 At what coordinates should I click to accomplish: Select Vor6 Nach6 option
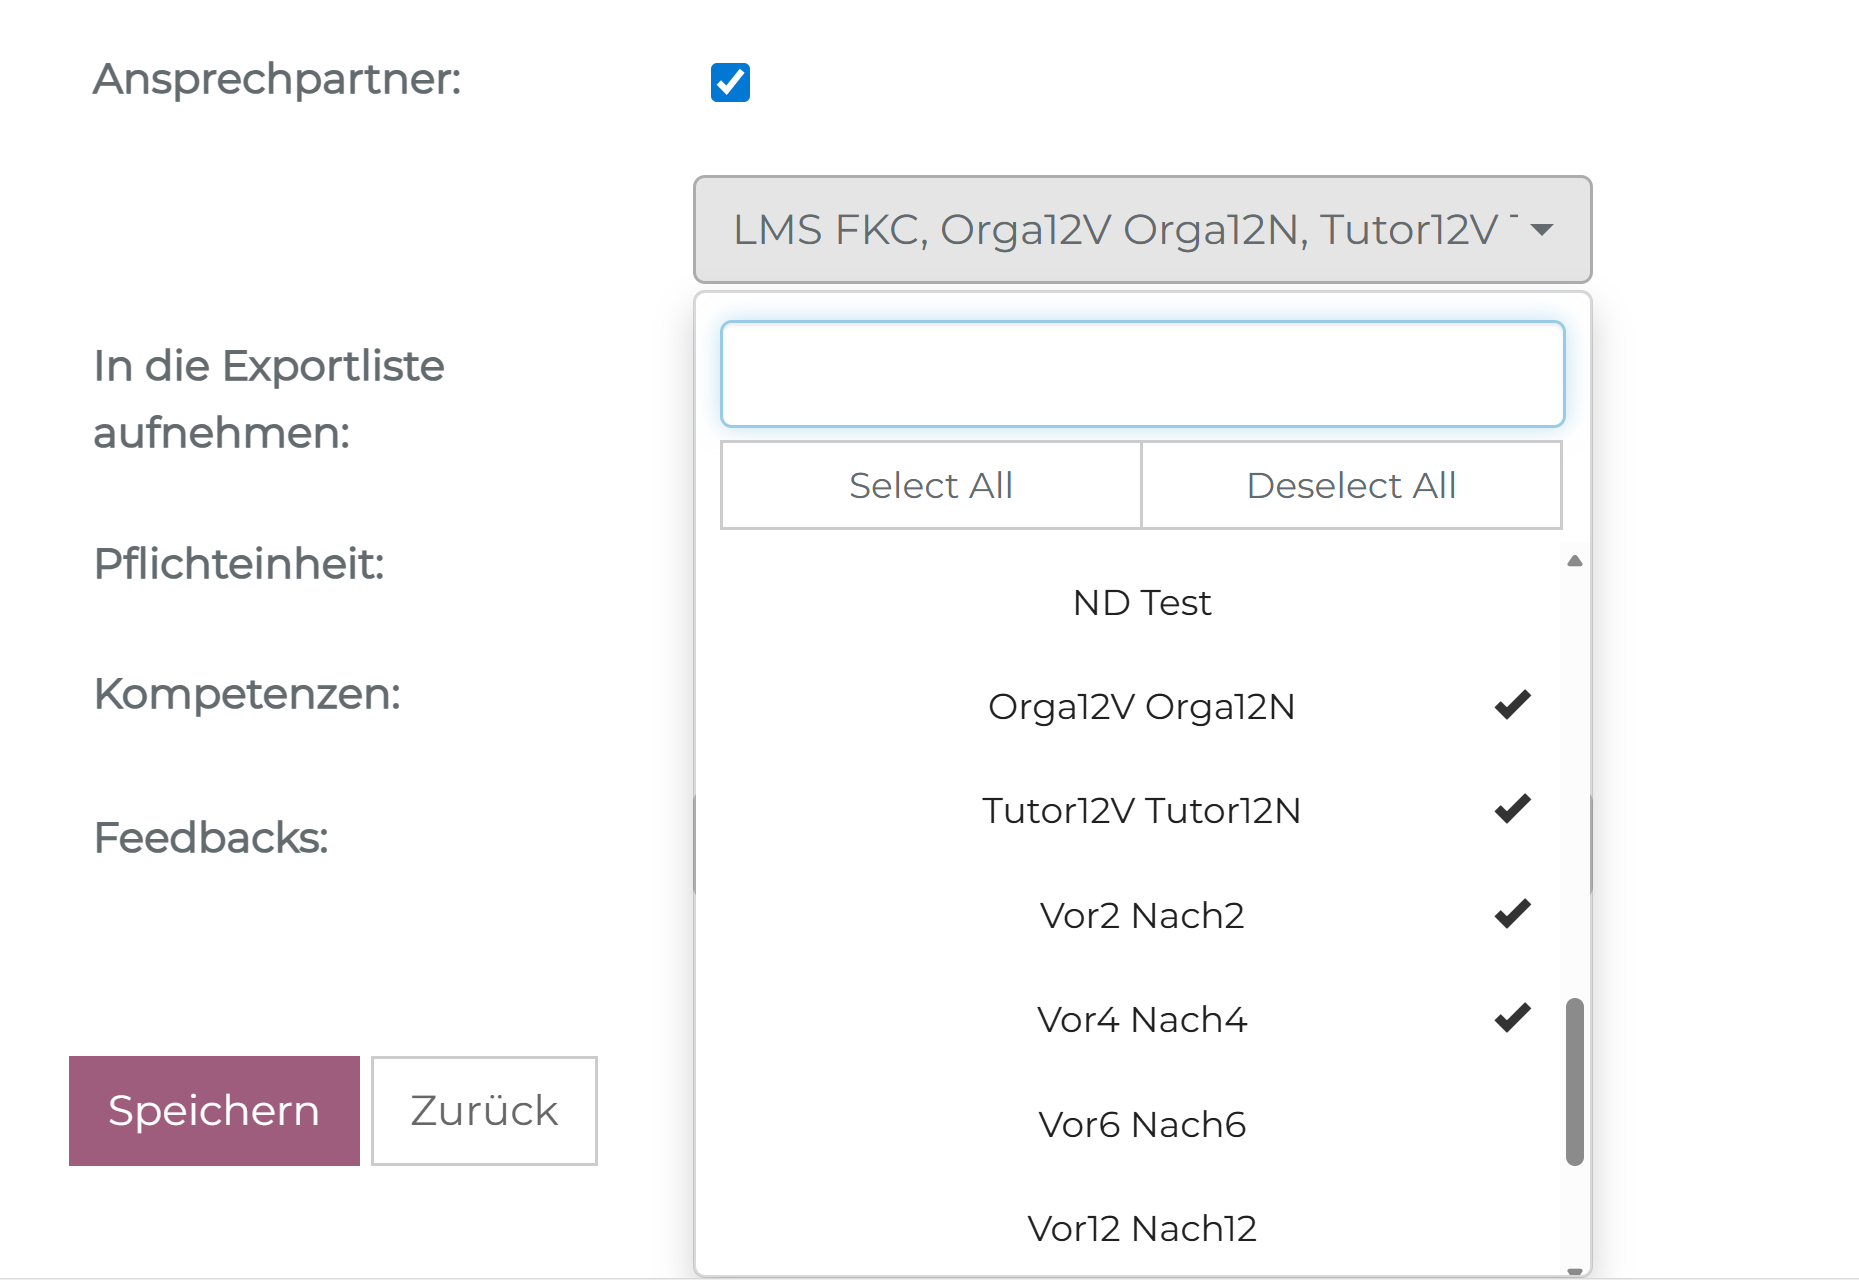(1141, 1125)
